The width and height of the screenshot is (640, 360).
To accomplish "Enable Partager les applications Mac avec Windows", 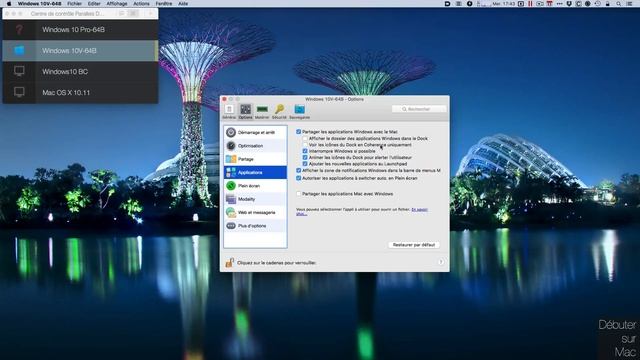I will (298, 193).
